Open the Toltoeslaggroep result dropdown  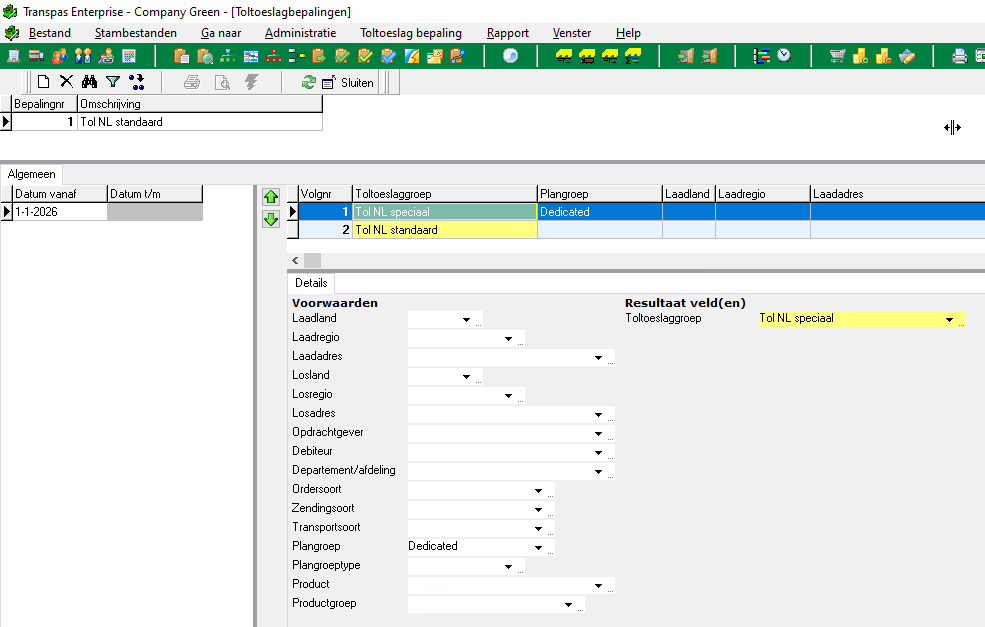(949, 320)
